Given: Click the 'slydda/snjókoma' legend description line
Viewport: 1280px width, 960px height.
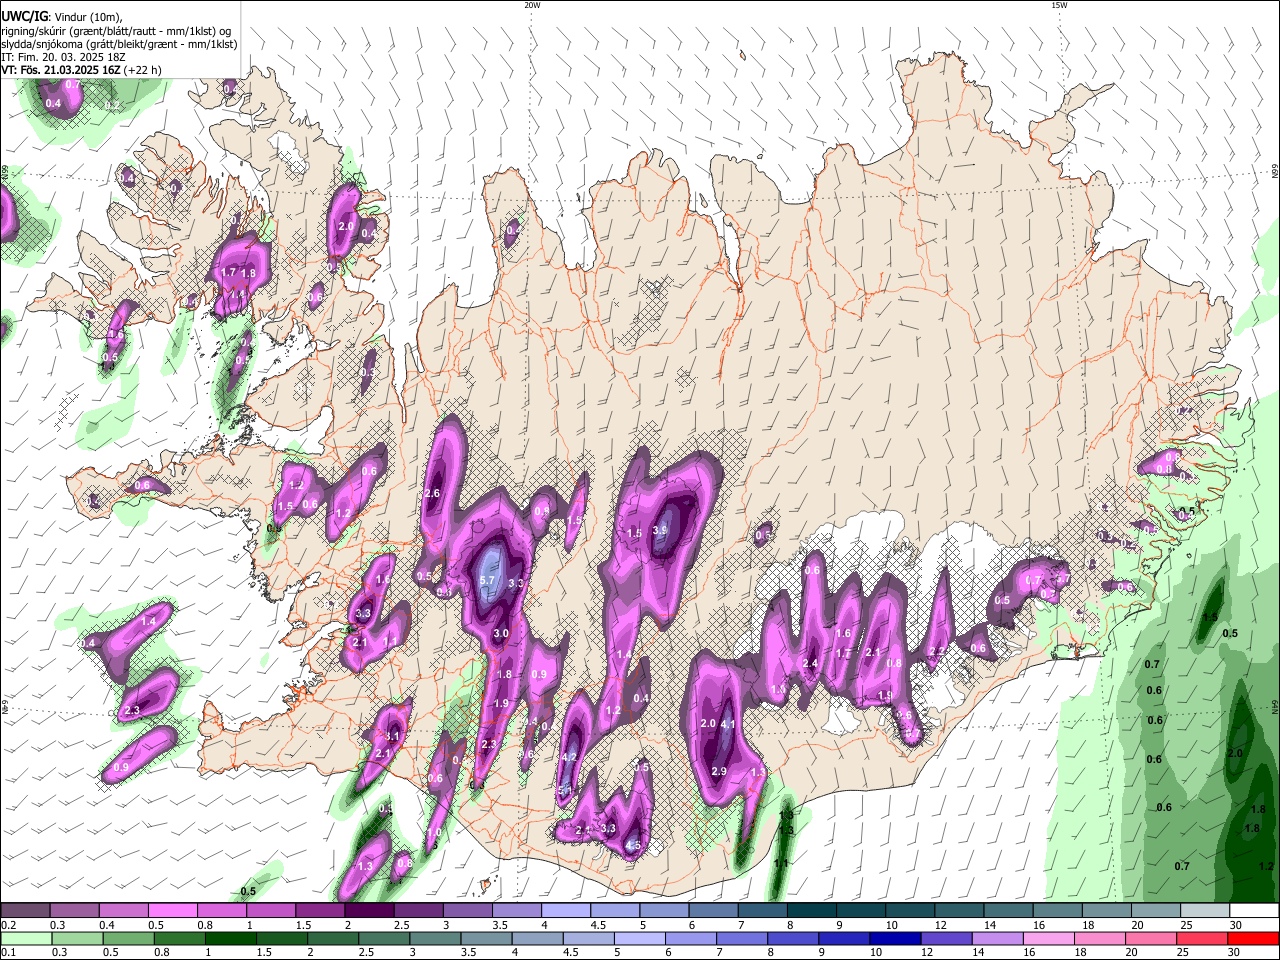Looking at the screenshot, I should pyautogui.click(x=119, y=44).
